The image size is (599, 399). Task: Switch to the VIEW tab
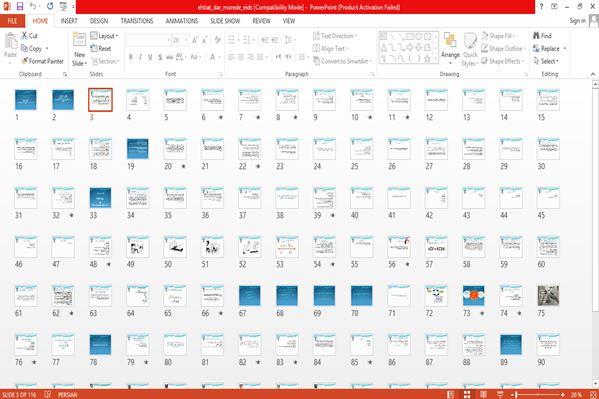289,21
